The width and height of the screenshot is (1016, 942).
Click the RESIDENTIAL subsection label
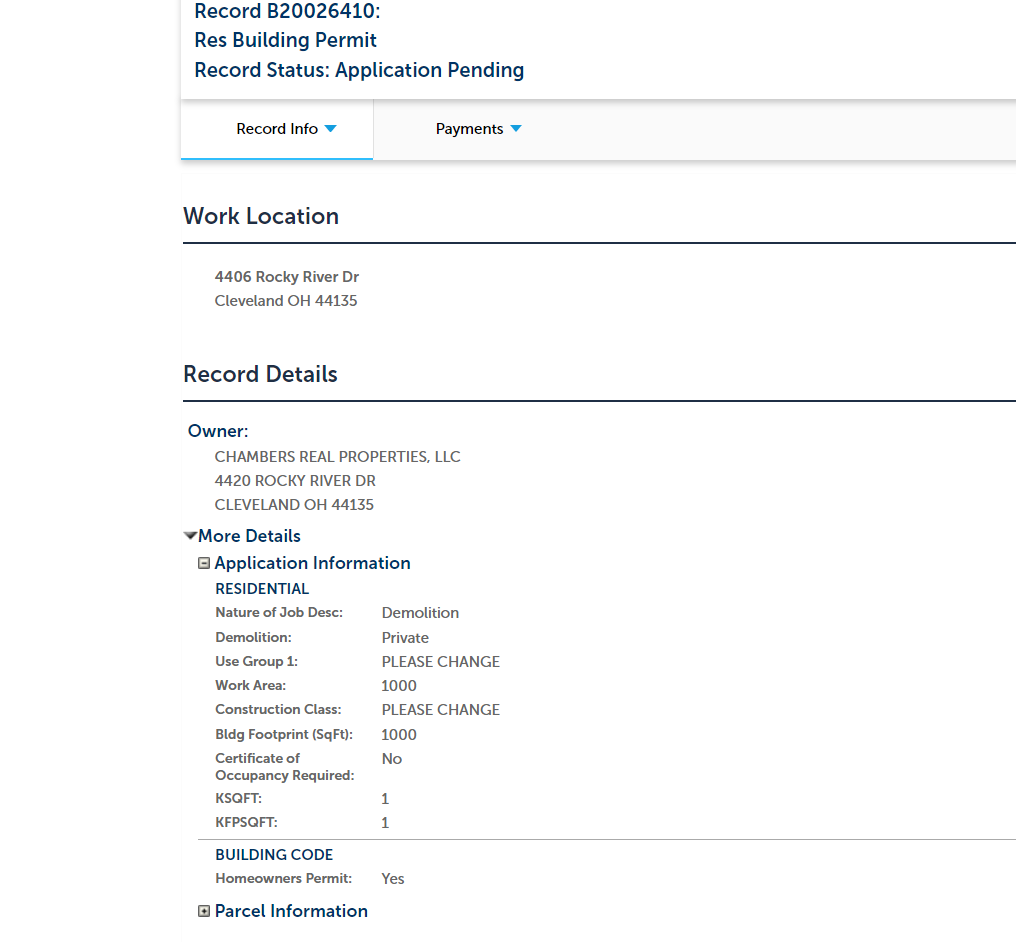click(262, 589)
